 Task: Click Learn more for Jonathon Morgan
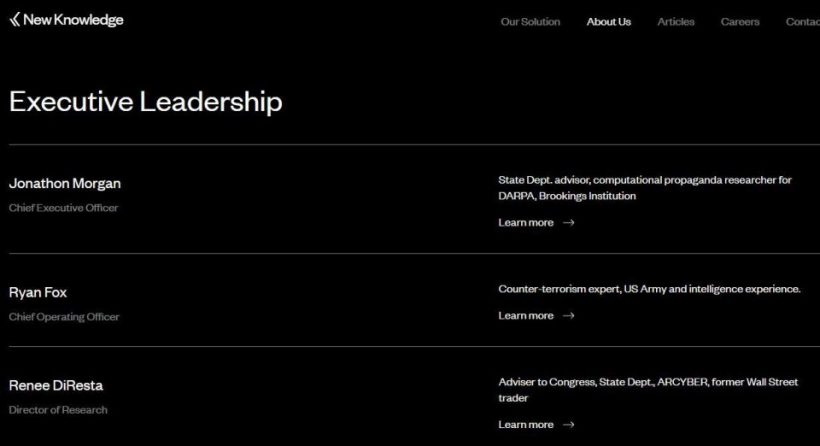click(526, 223)
